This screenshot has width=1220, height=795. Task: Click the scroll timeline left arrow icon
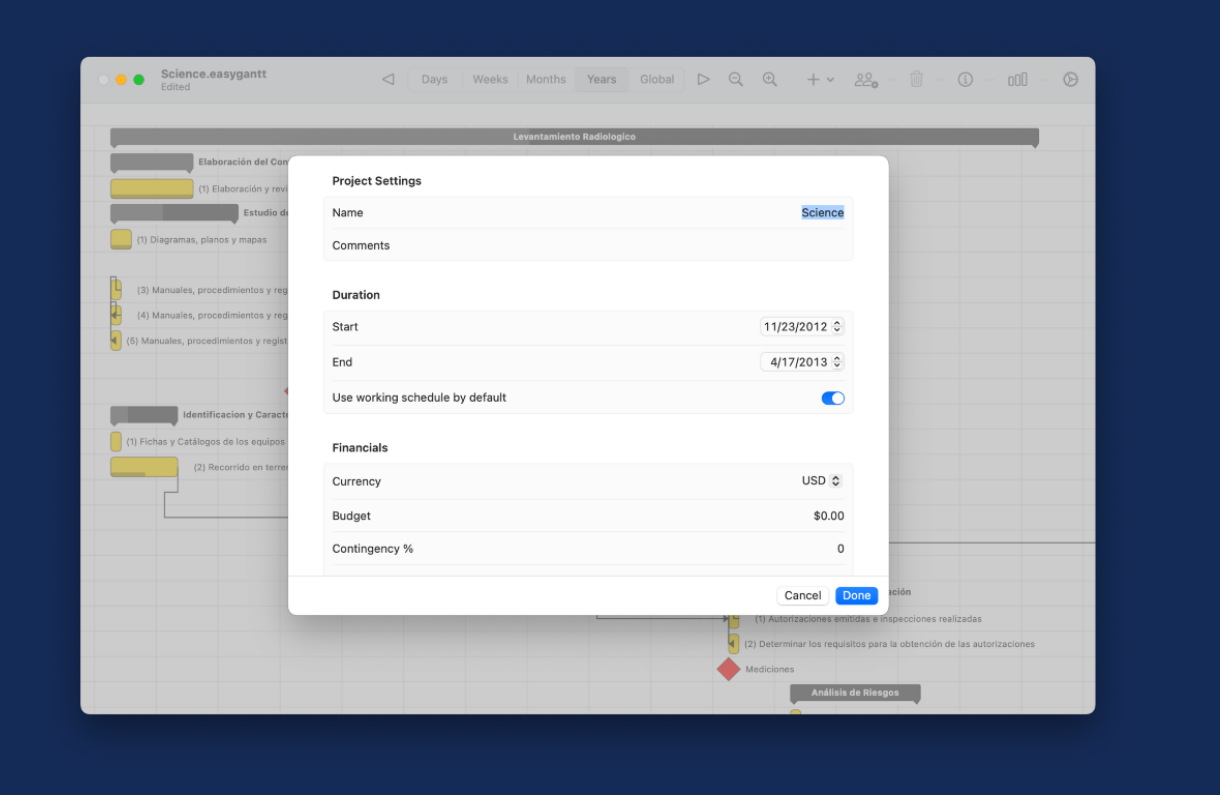(x=388, y=80)
